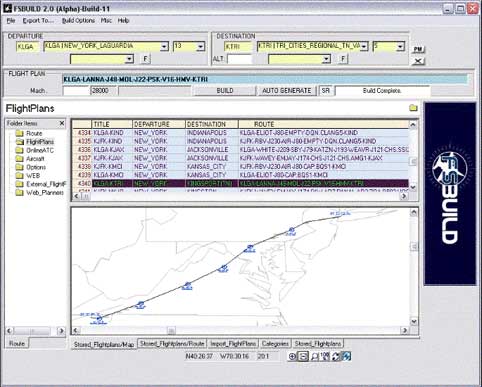Click the PM button
Screen dimensions: 482x387
pos(418,49)
